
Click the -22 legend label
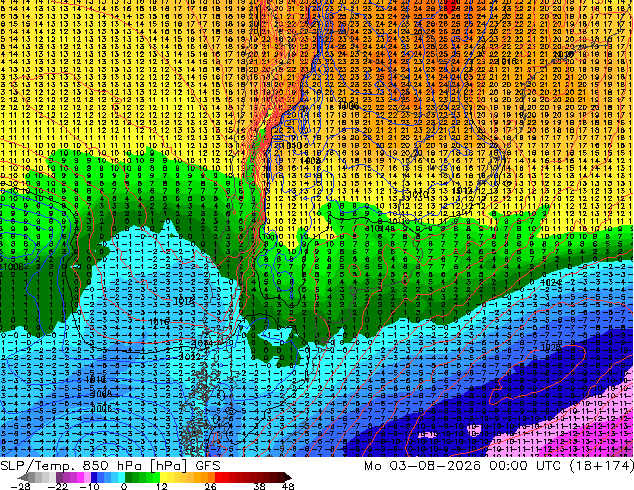point(58,486)
